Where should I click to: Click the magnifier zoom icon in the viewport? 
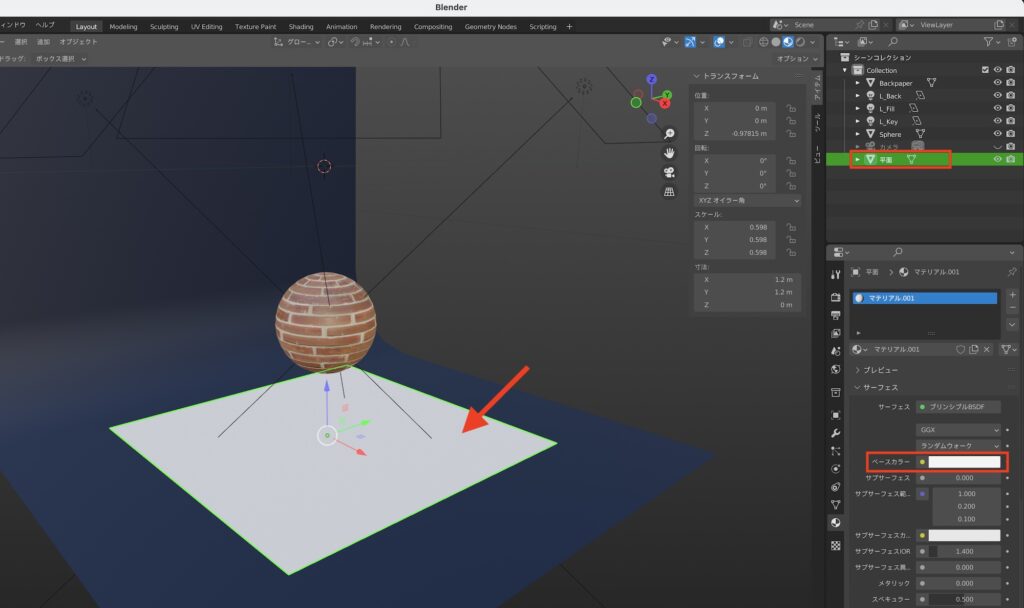point(668,133)
